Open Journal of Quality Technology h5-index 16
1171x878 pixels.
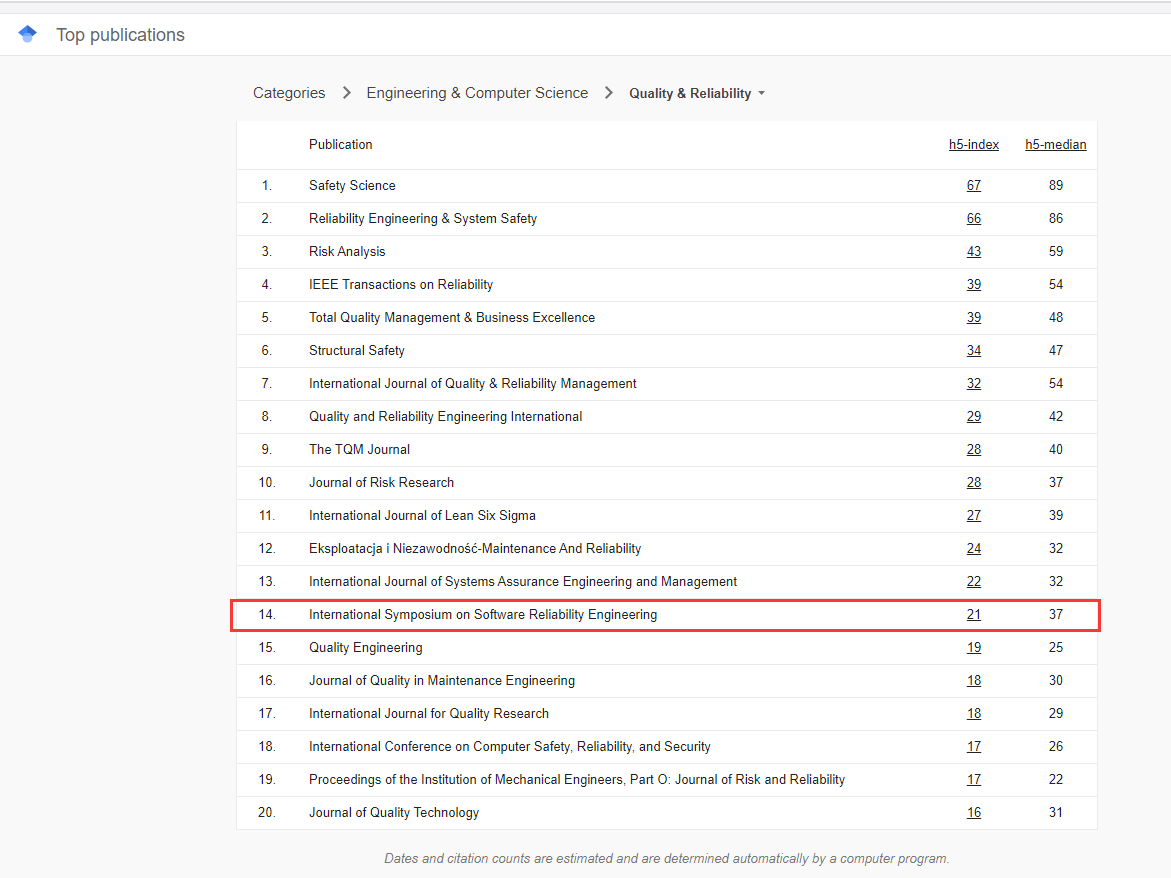click(974, 812)
